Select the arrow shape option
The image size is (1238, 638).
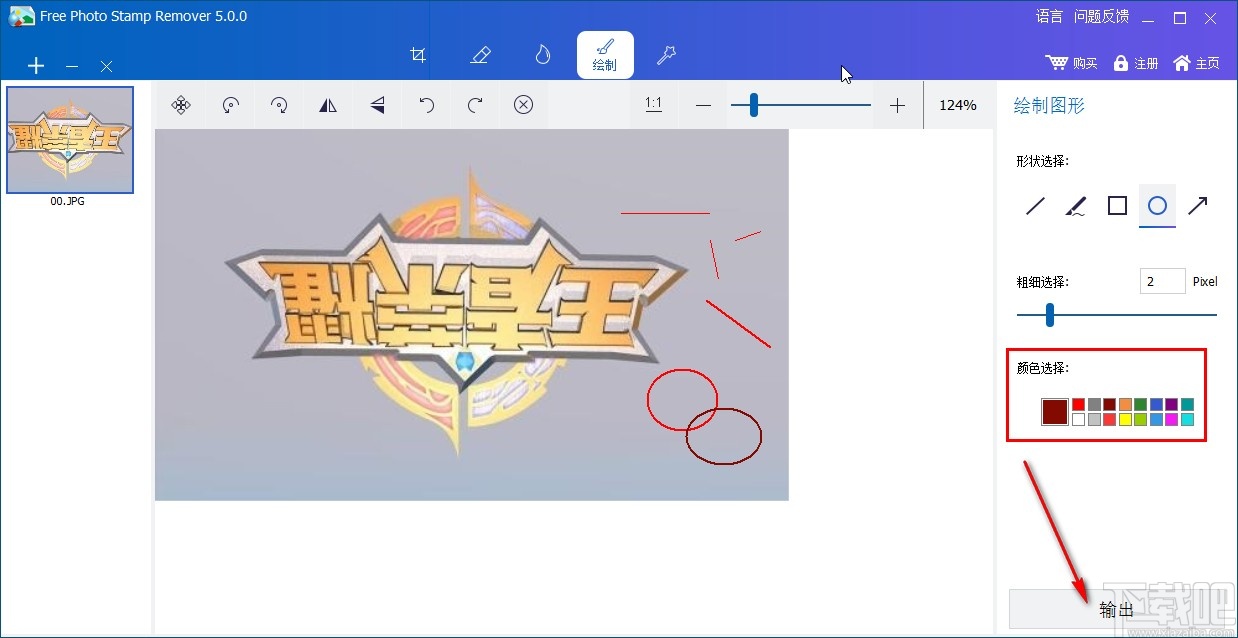coord(1197,205)
